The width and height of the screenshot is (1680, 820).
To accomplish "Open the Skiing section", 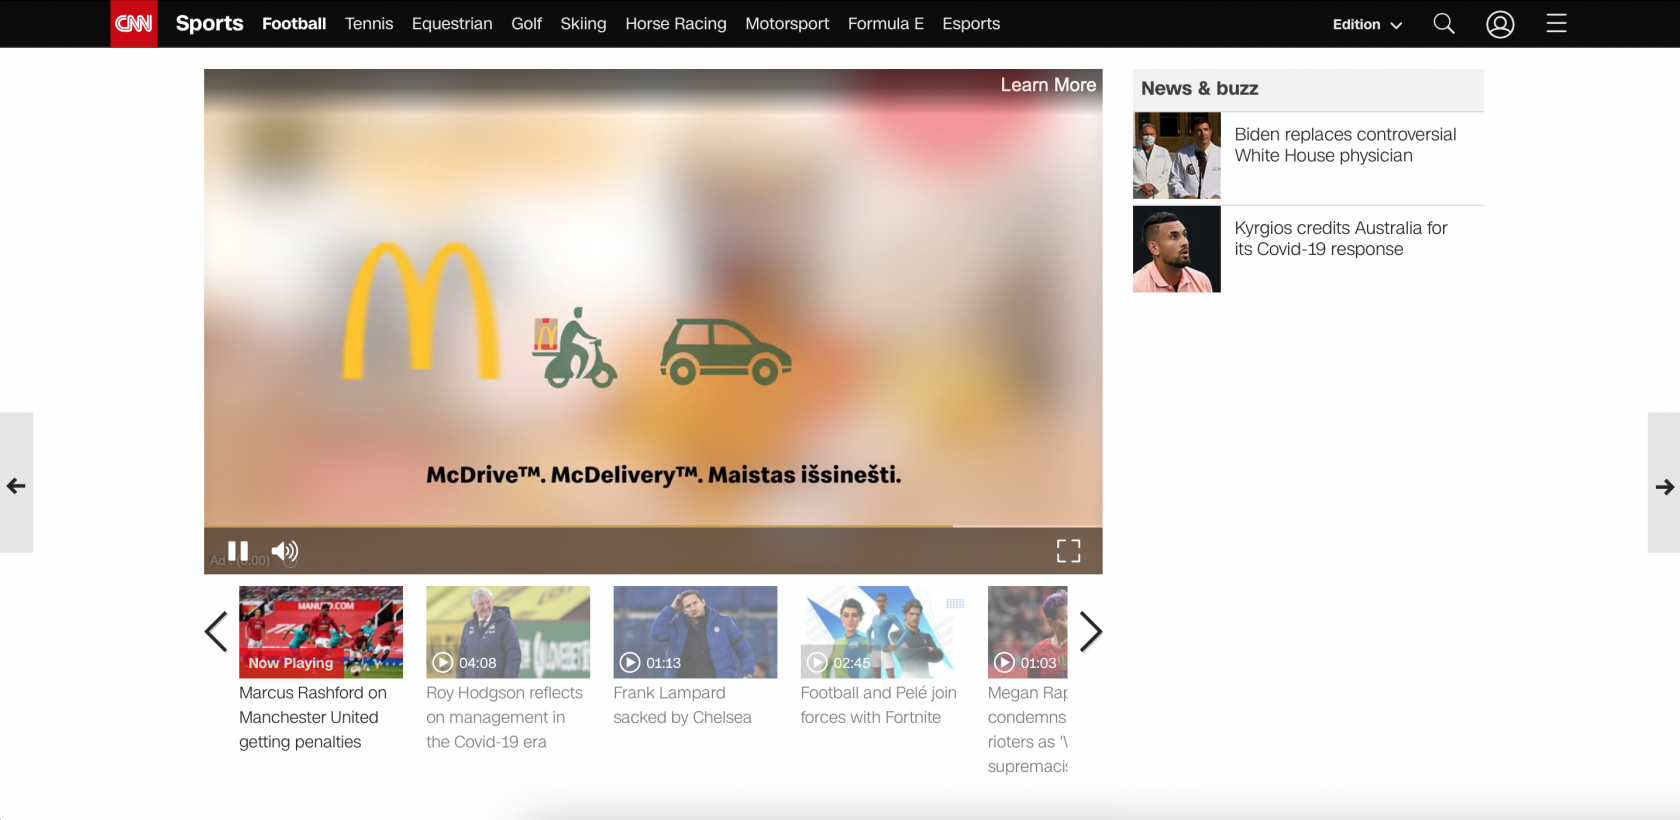I will pyautogui.click(x=583, y=23).
